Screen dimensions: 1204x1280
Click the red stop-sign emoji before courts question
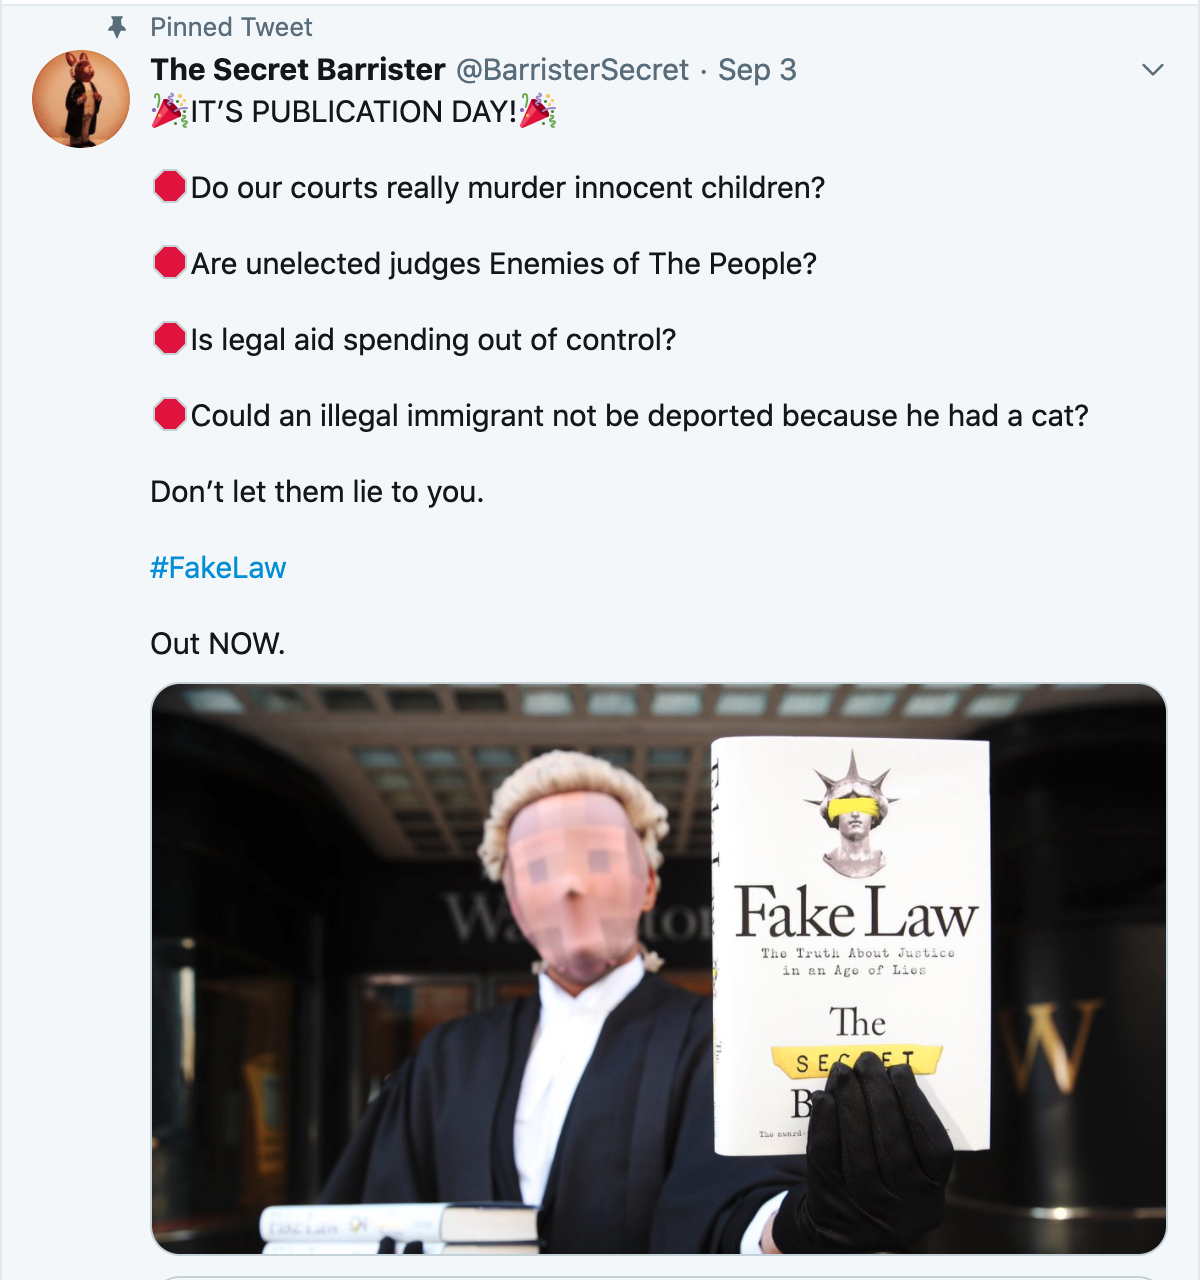coord(168,186)
